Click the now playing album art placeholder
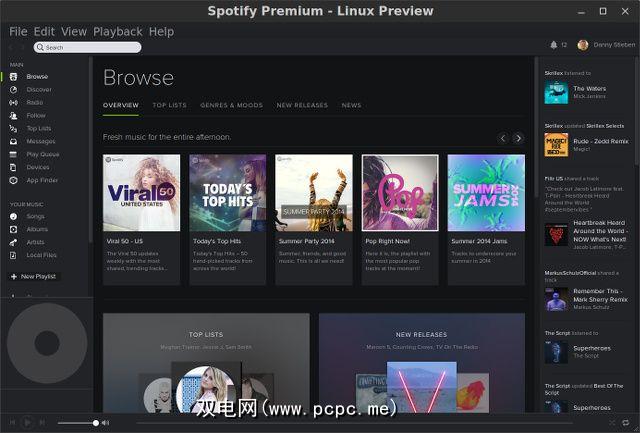Screen dimensions: 640x433 click(x=47, y=343)
